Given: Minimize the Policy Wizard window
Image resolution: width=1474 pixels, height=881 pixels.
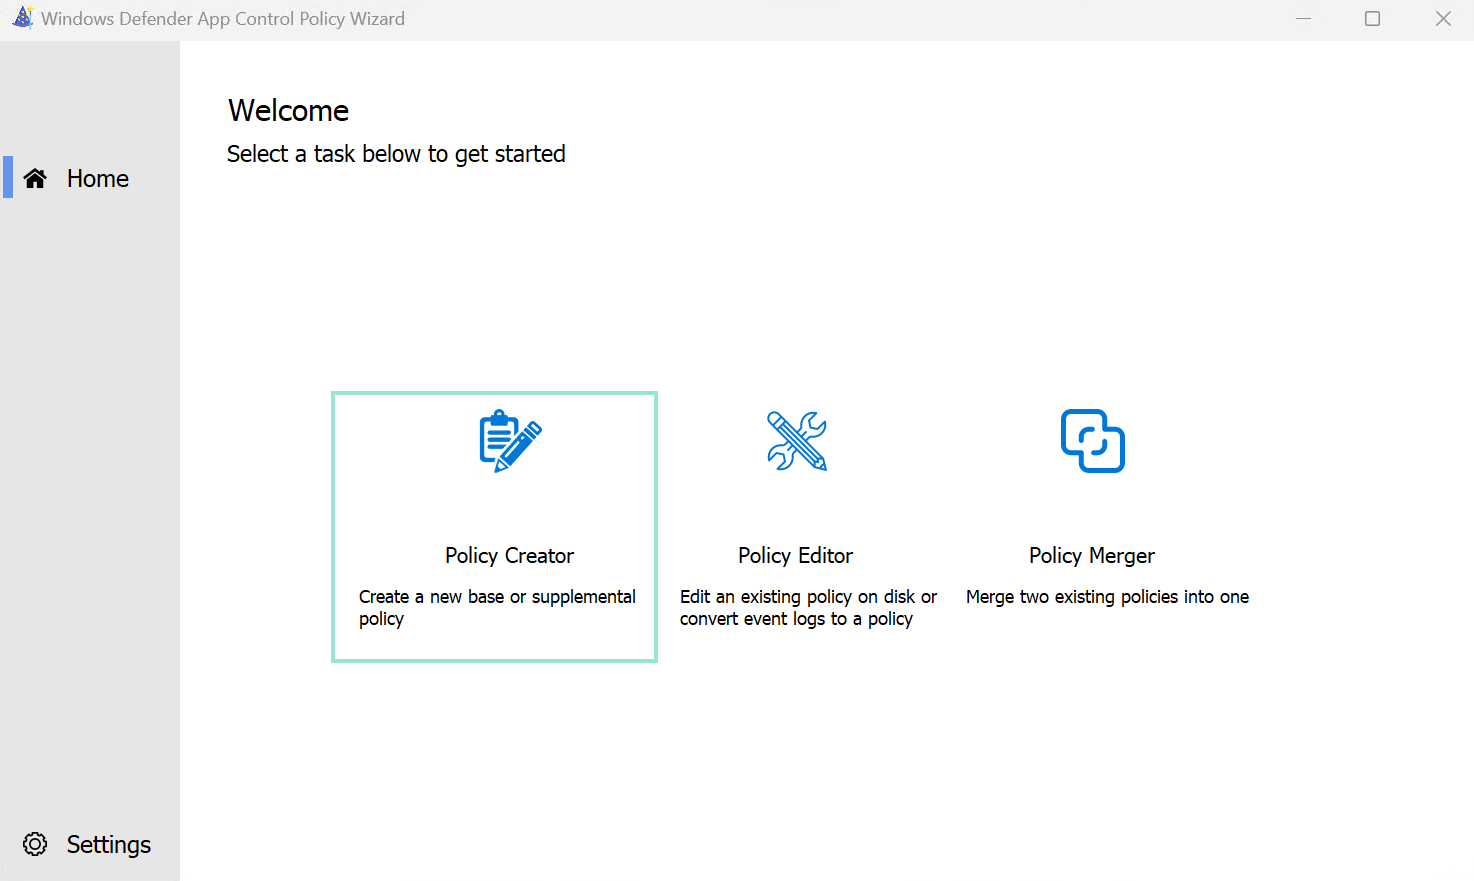Looking at the screenshot, I should (1303, 19).
